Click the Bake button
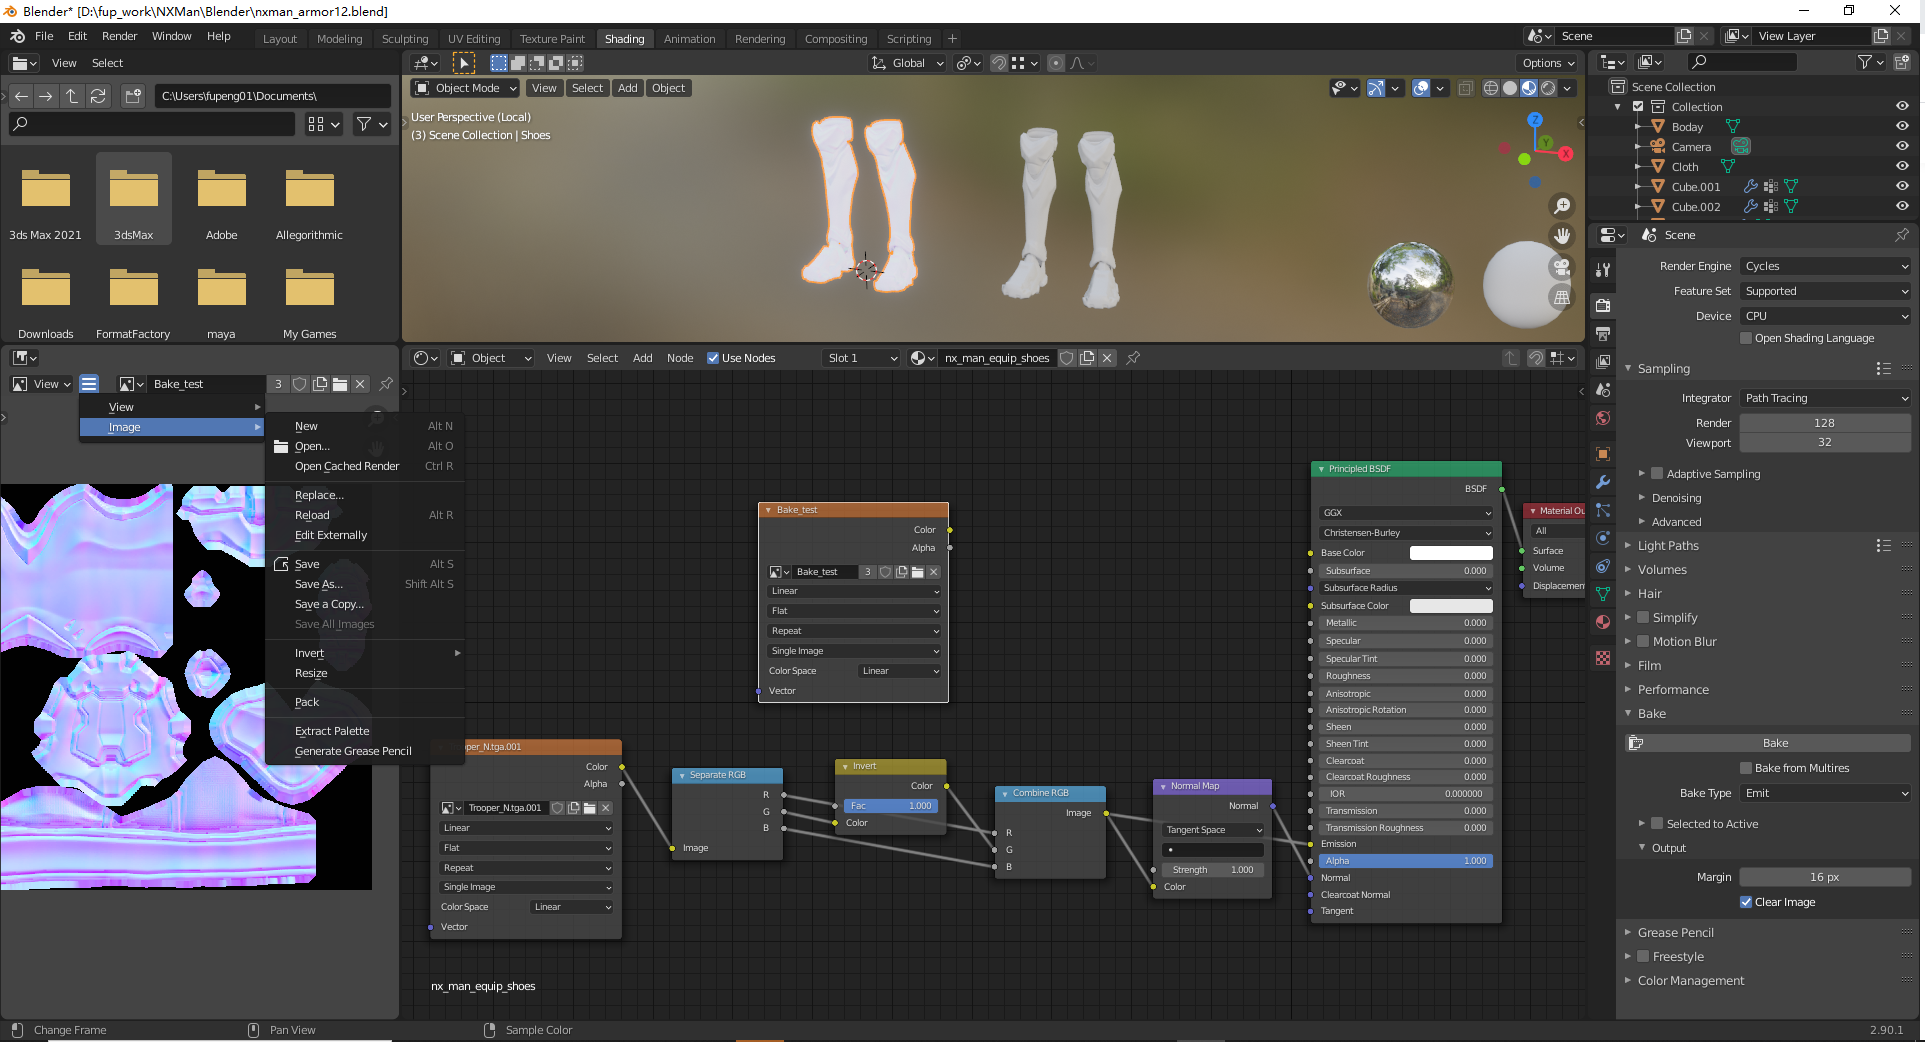The width and height of the screenshot is (1925, 1042). pyautogui.click(x=1775, y=743)
